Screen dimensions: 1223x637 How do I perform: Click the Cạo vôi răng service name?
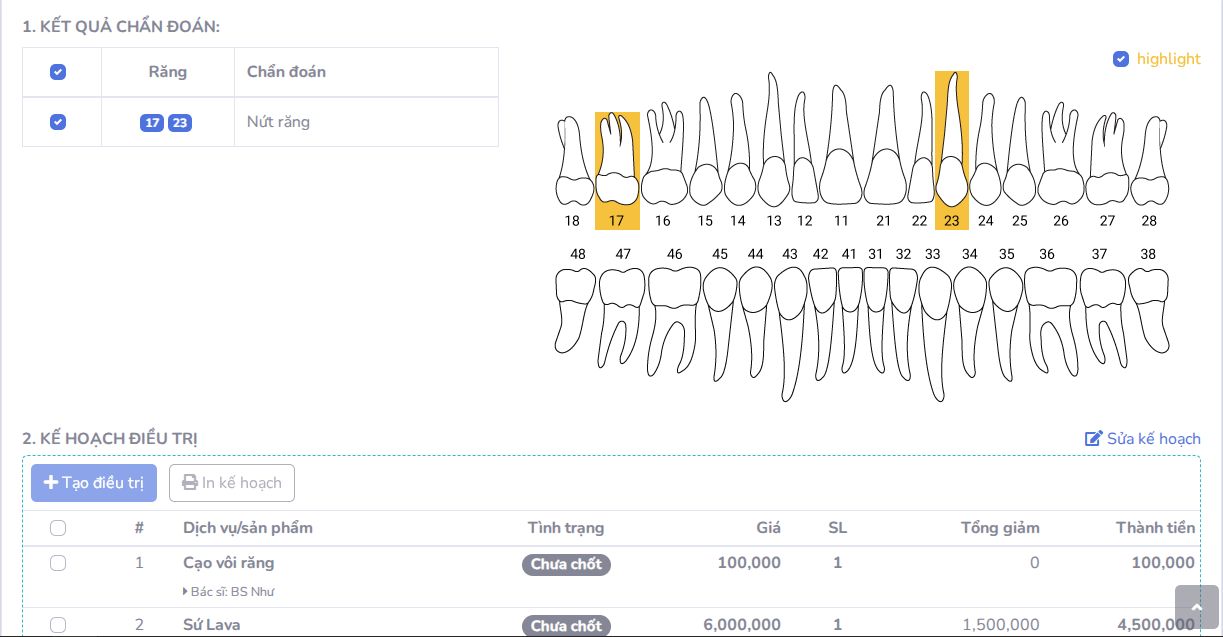coord(228,563)
